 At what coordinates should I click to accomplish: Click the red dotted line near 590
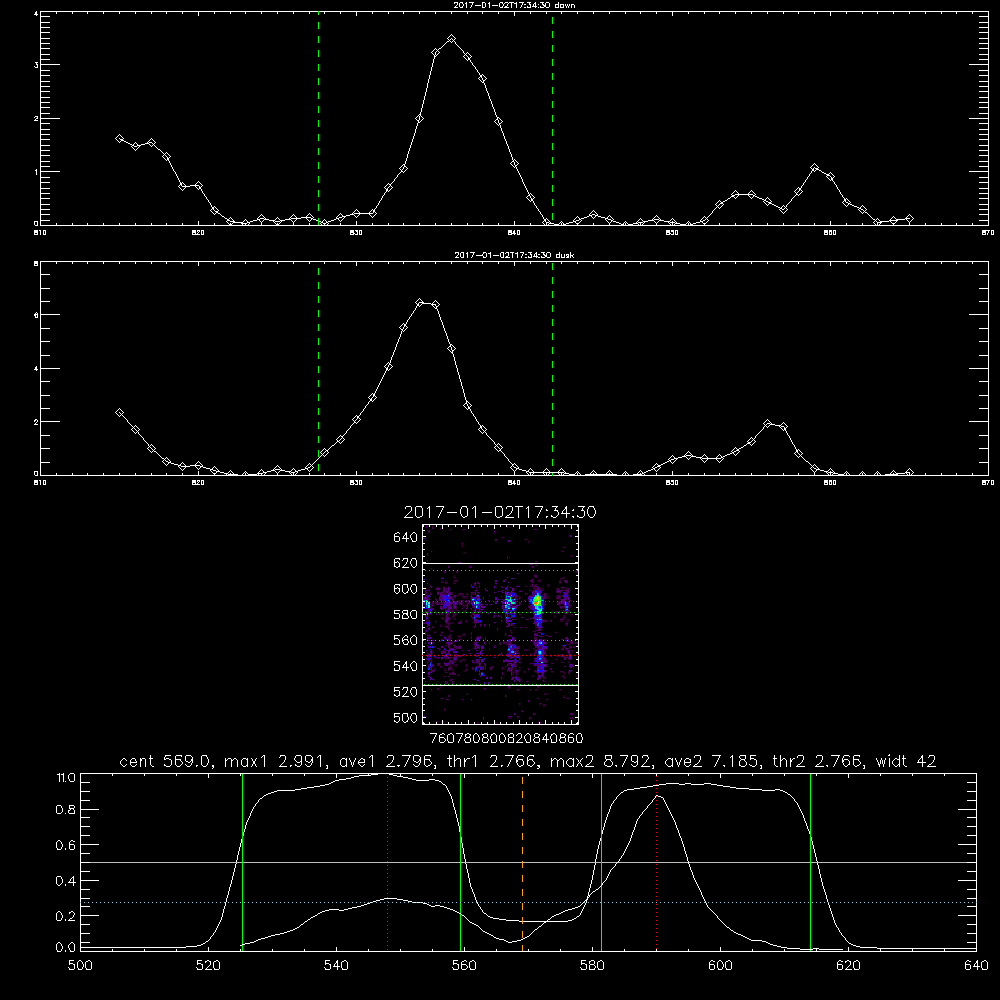click(656, 861)
